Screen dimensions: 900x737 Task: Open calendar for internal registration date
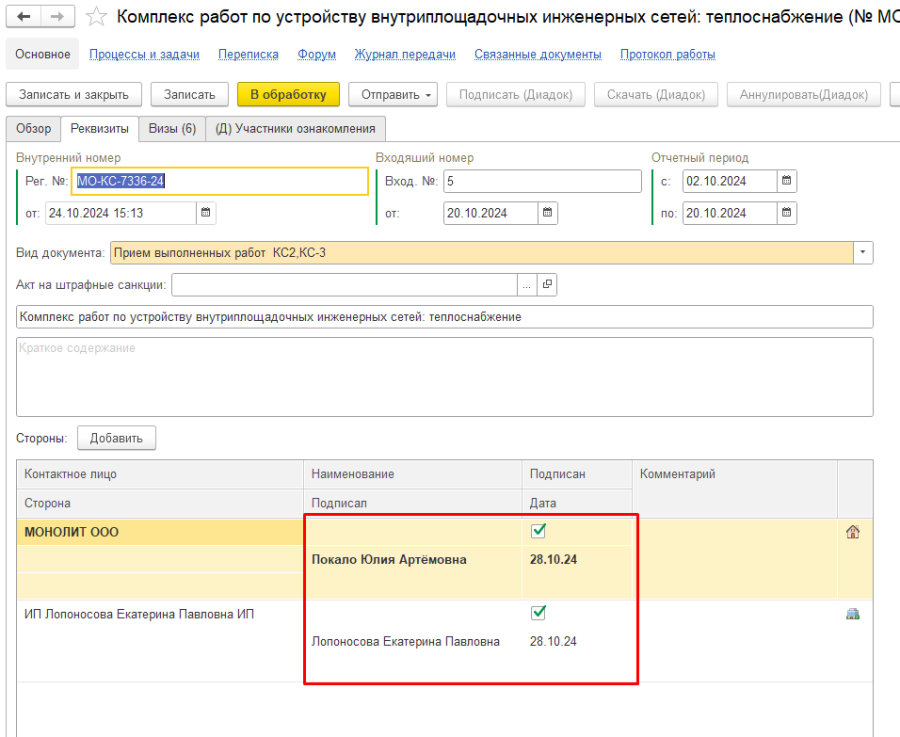click(x=206, y=212)
